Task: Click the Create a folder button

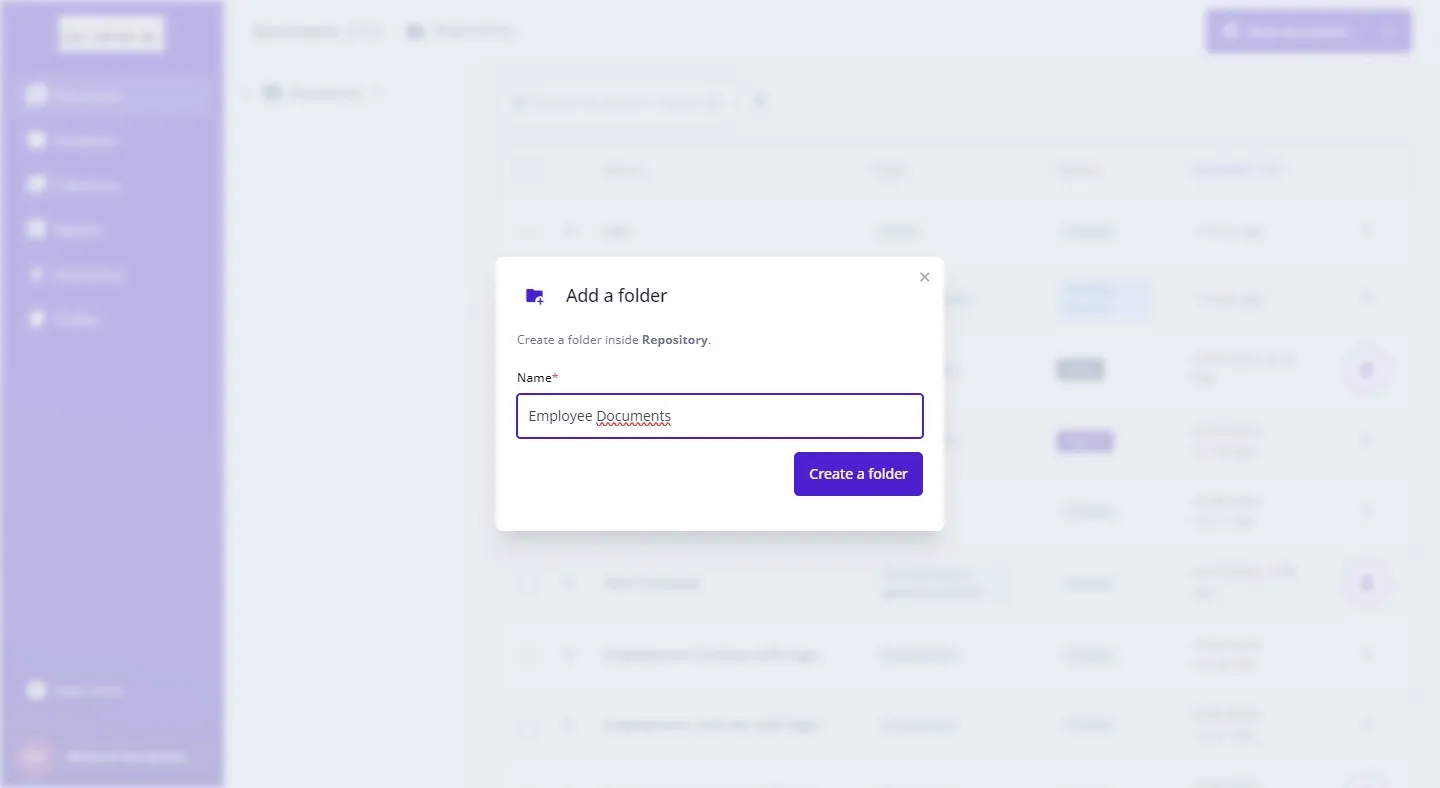Action: pyautogui.click(x=858, y=474)
